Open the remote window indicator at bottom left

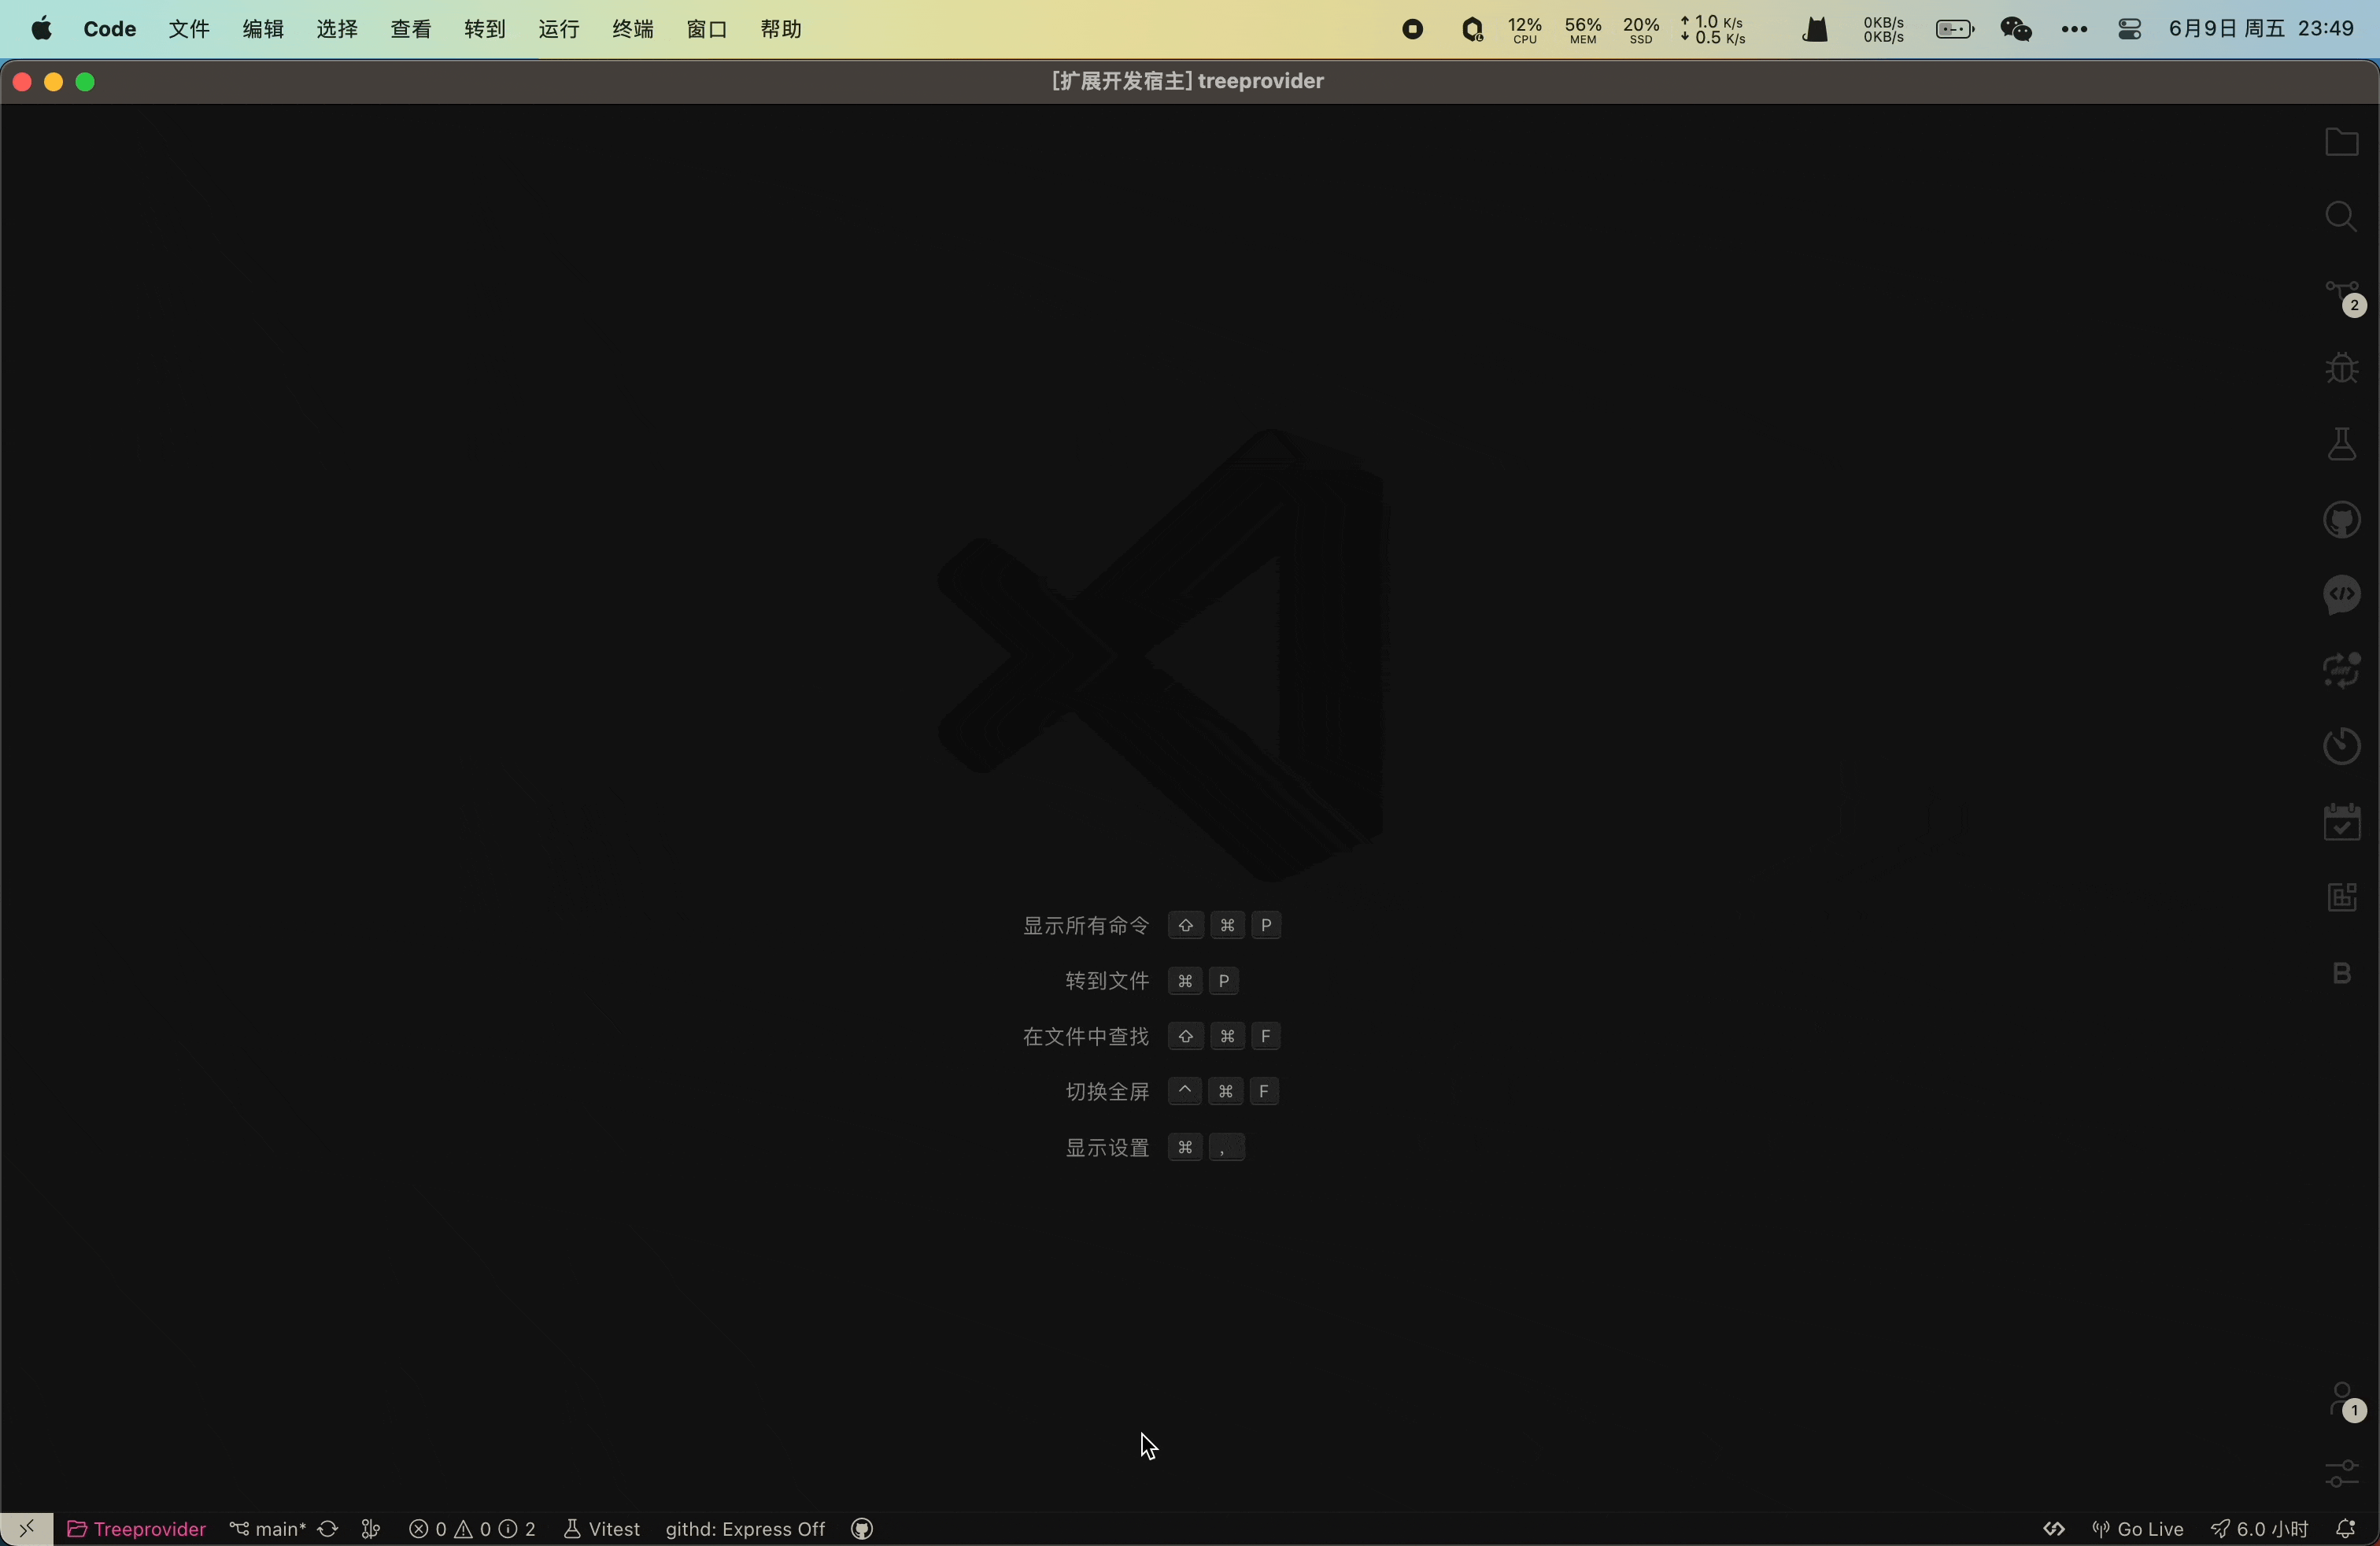pos(27,1529)
